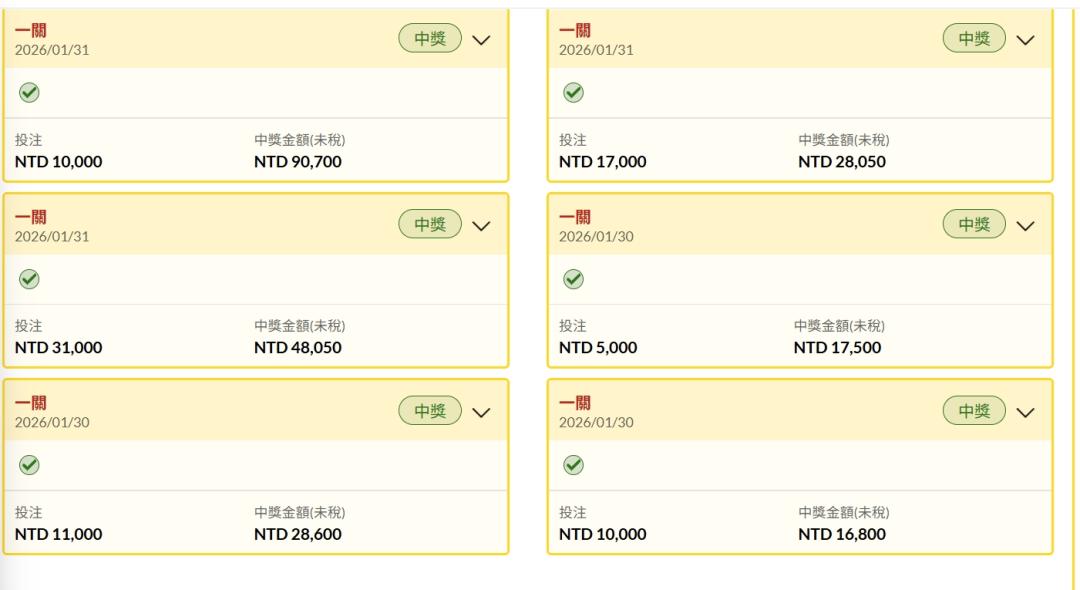Toggle the chevron on the NTD 28,600 card
This screenshot has height=590, width=1080.
[x=481, y=412]
